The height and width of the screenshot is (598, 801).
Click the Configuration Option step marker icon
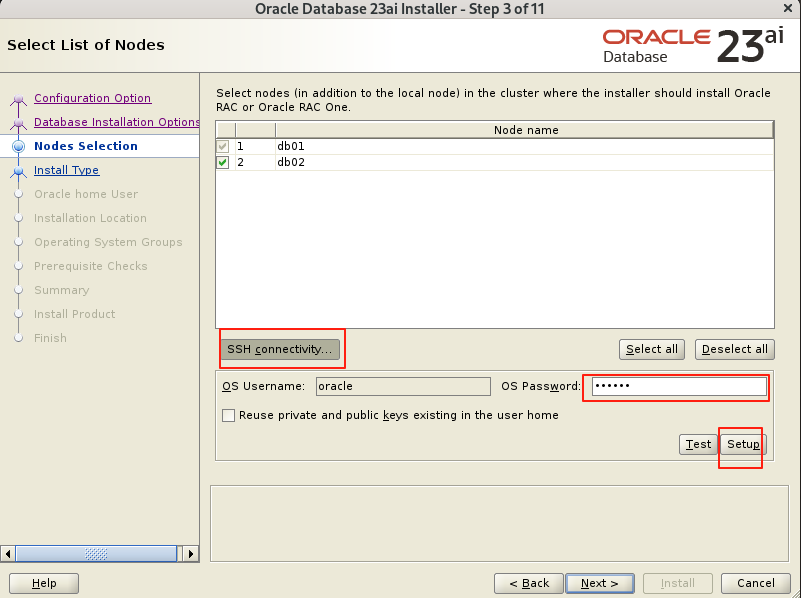point(18,98)
